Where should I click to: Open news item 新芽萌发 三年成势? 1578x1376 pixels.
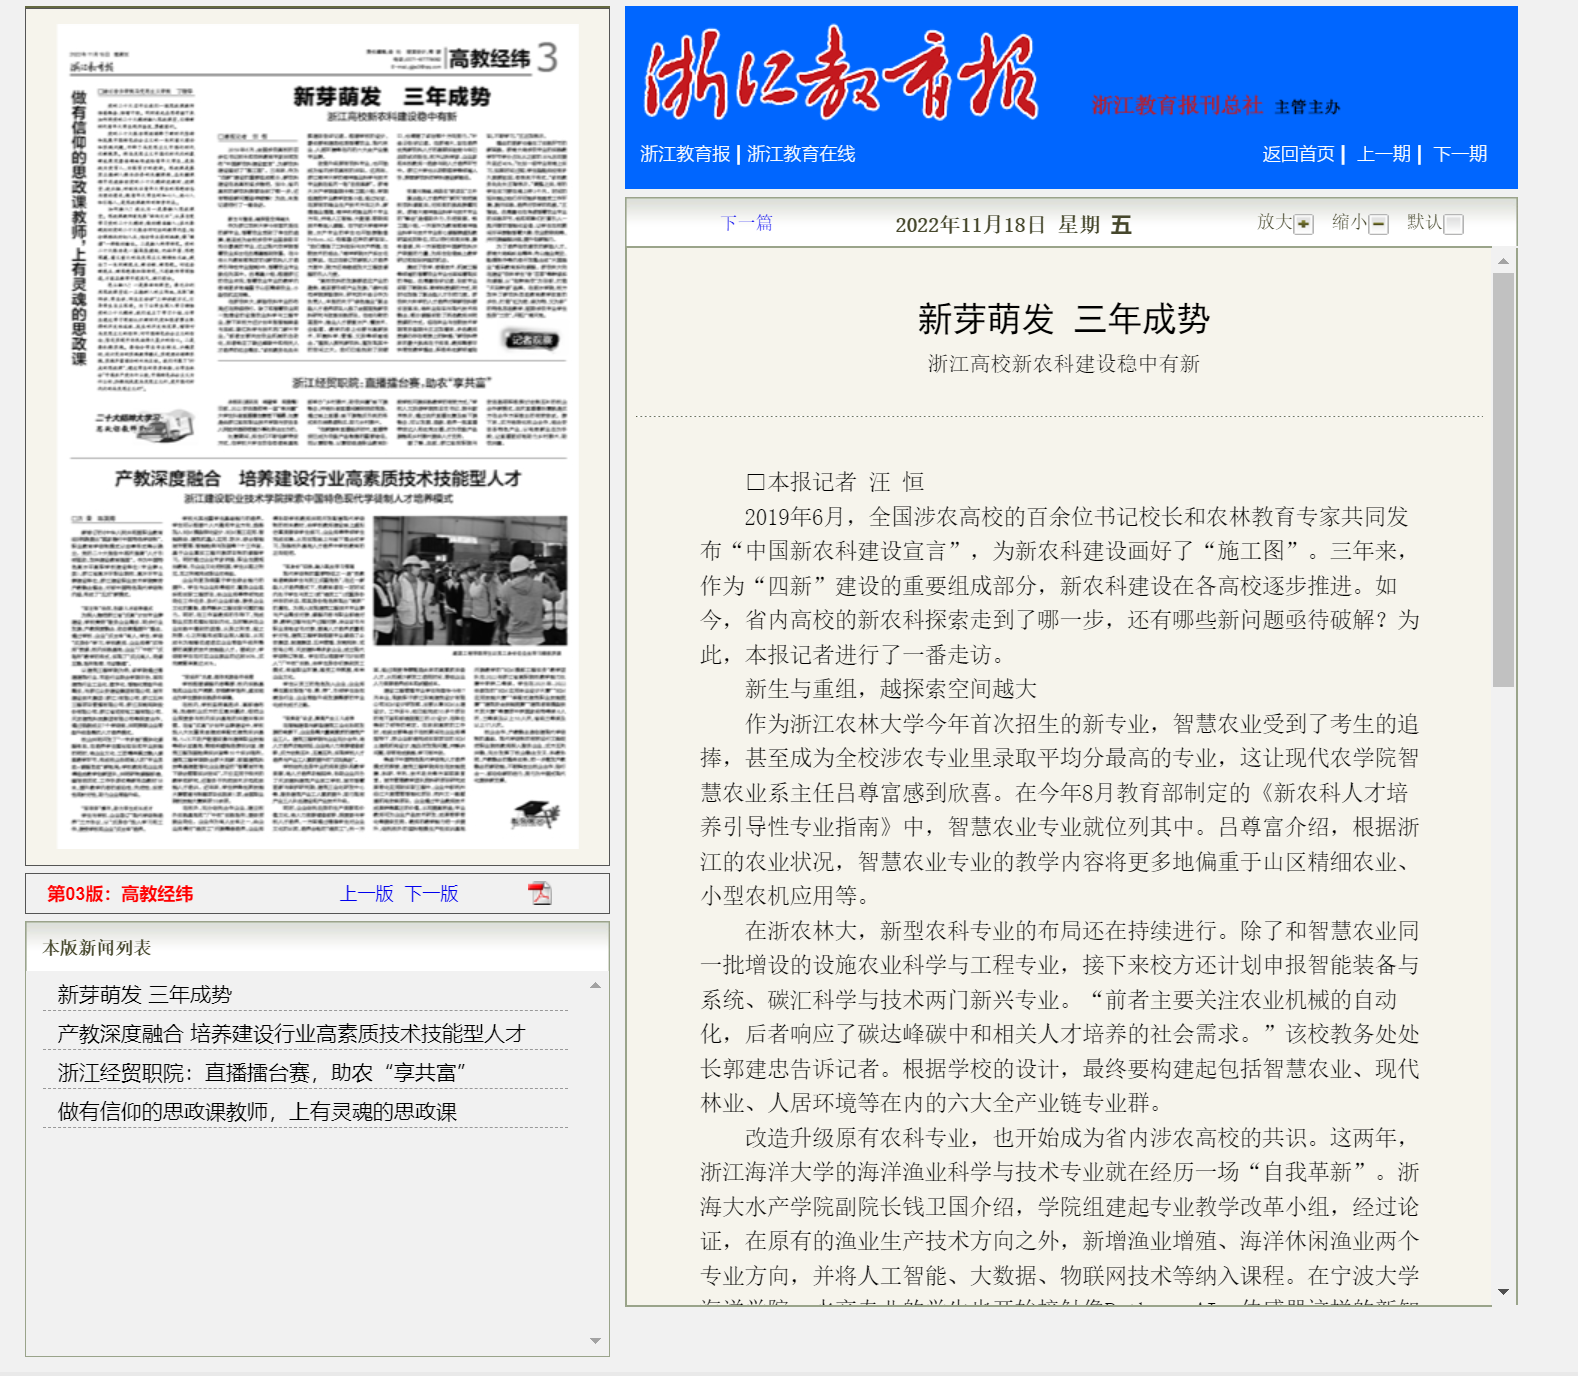pyautogui.click(x=144, y=994)
